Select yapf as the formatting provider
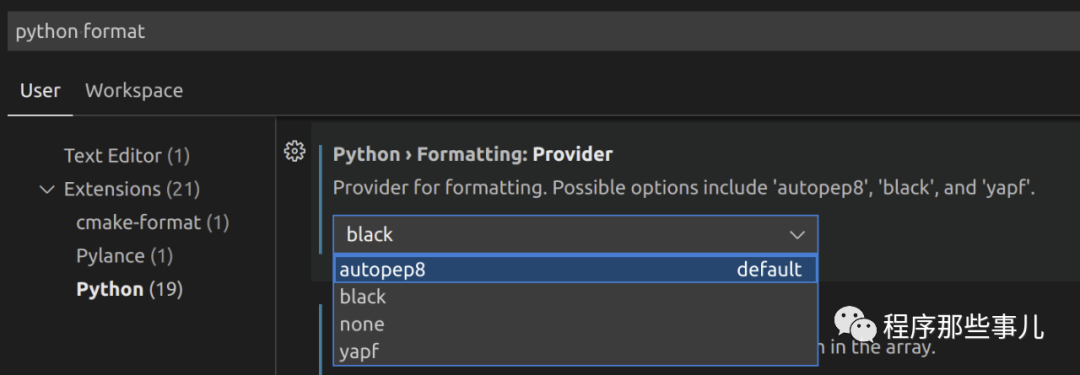 575,352
